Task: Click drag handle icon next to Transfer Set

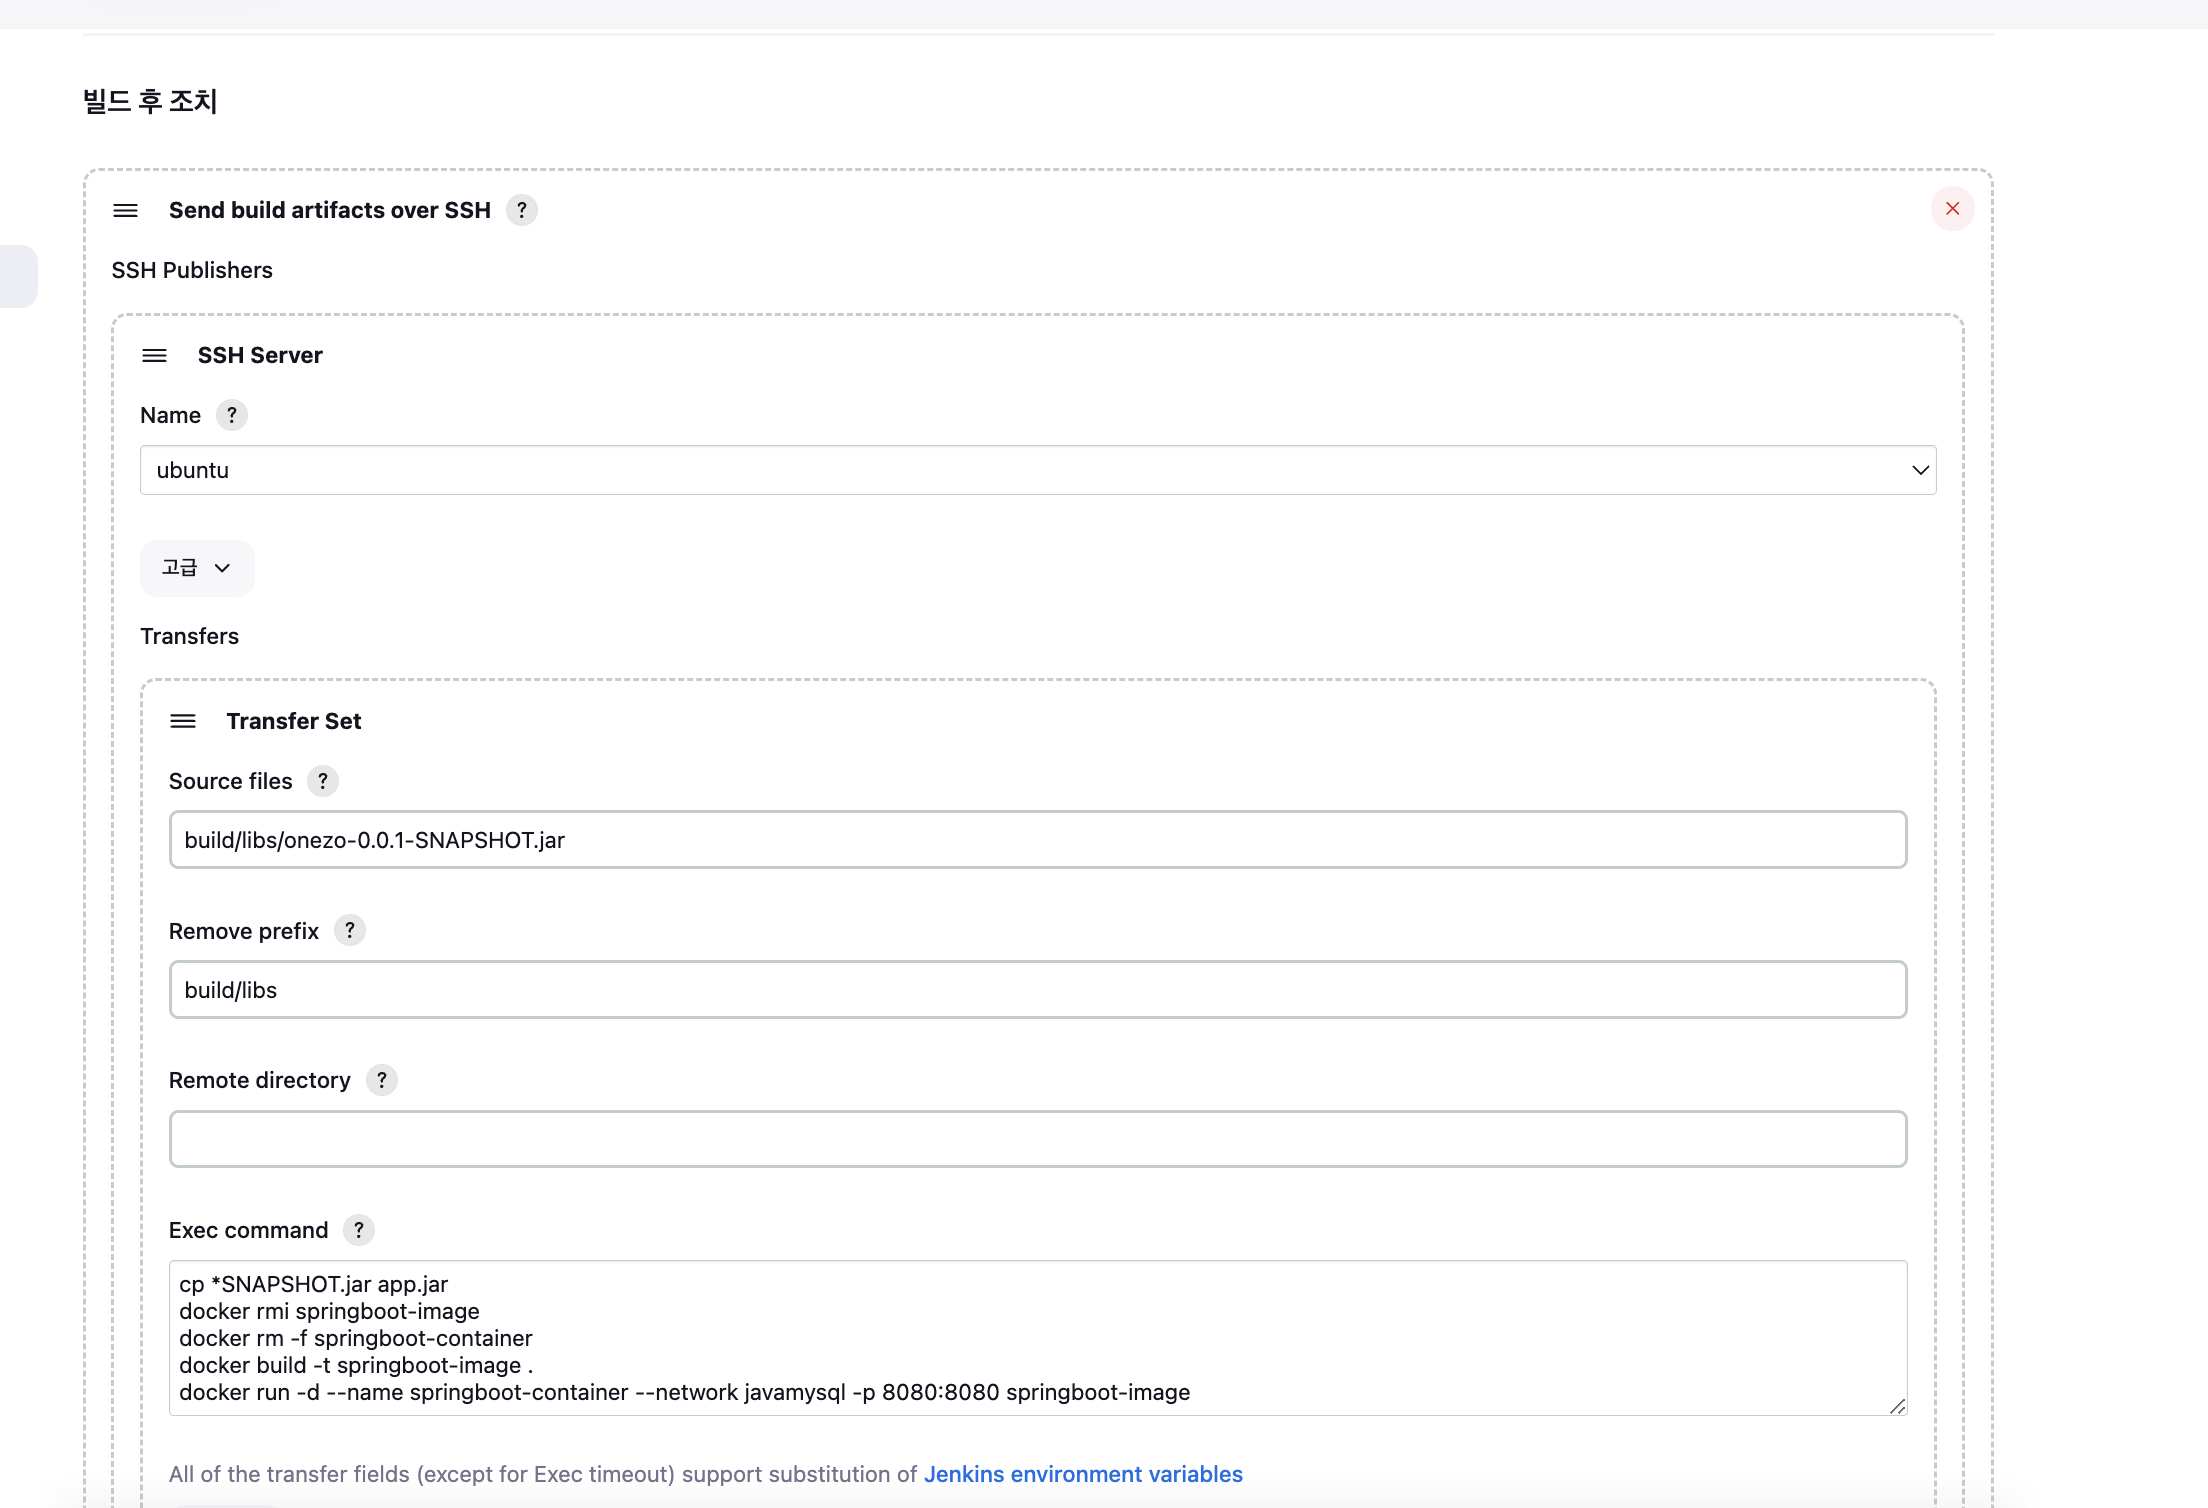Action: click(183, 721)
